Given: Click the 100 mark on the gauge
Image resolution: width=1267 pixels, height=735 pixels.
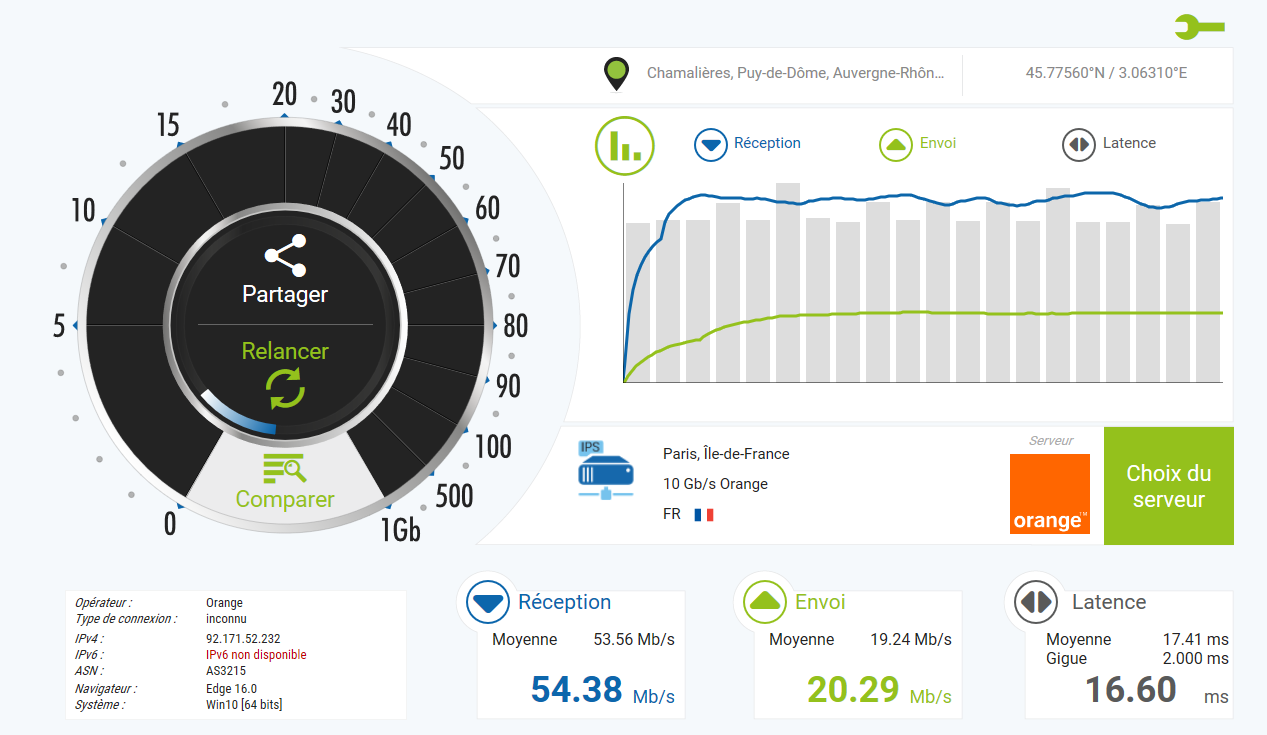Looking at the screenshot, I should [x=493, y=446].
